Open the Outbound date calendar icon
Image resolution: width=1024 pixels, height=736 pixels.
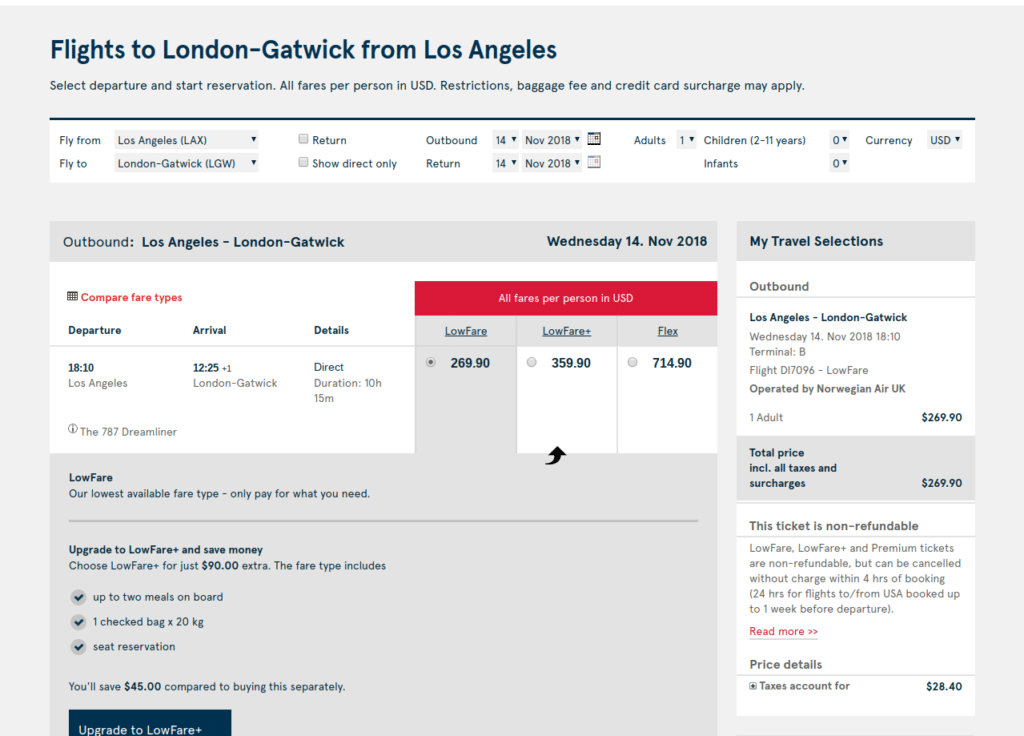(594, 138)
